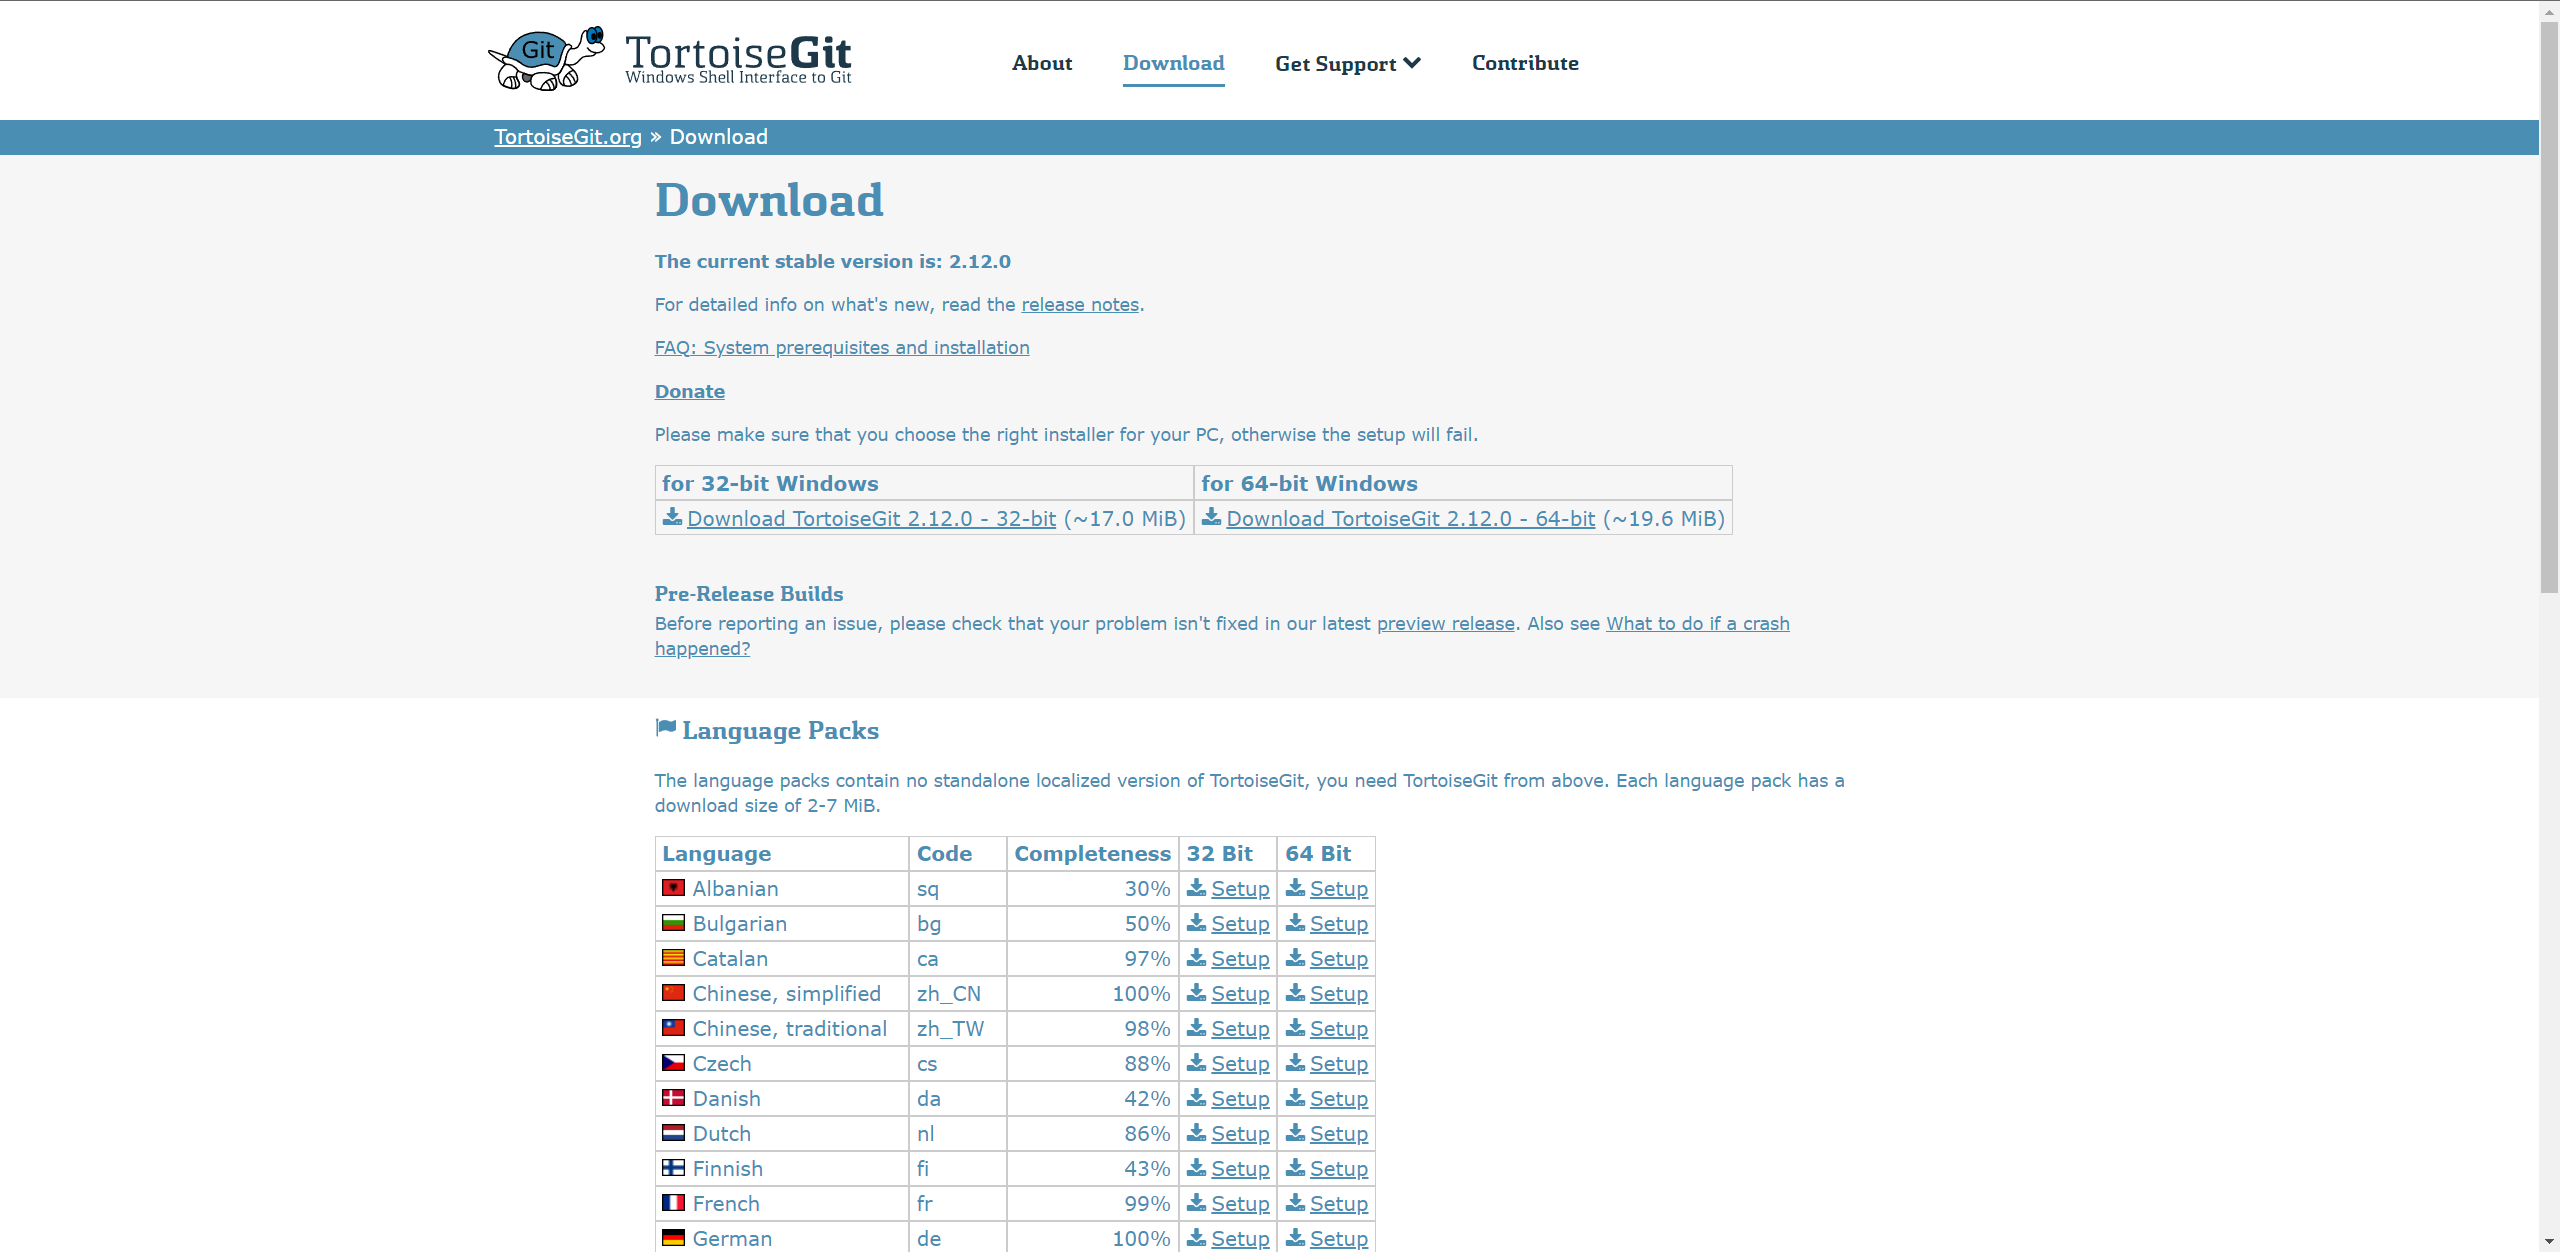This screenshot has width=2560, height=1252.
Task: Open the release notes link
Action: click(1080, 304)
